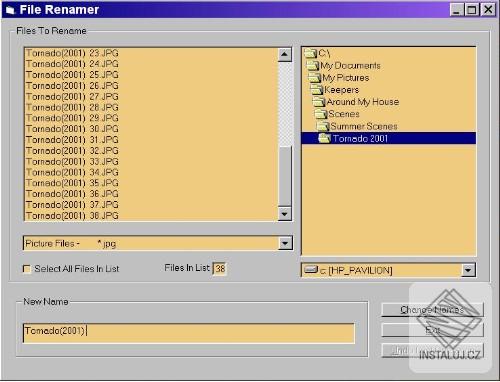Click the Files In List count box
This screenshot has width=500, height=382.
[x=220, y=268]
